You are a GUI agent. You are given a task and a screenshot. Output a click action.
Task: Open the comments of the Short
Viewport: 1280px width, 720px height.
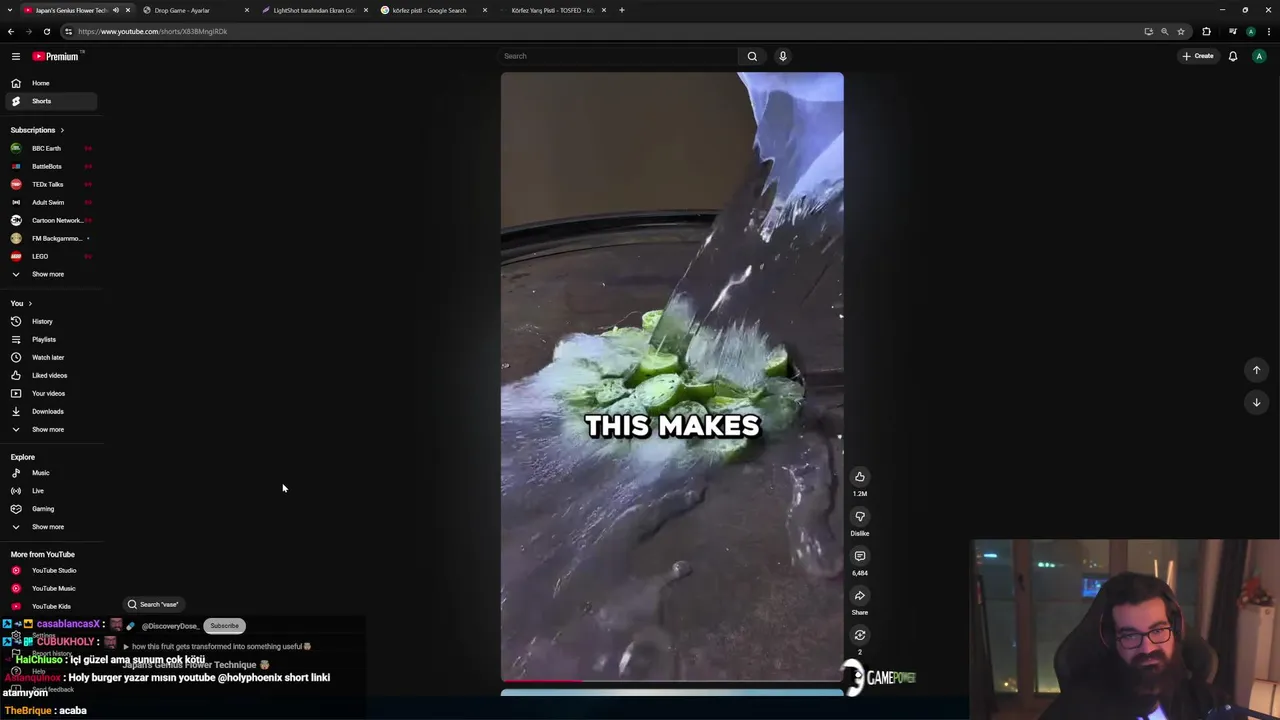click(860, 556)
